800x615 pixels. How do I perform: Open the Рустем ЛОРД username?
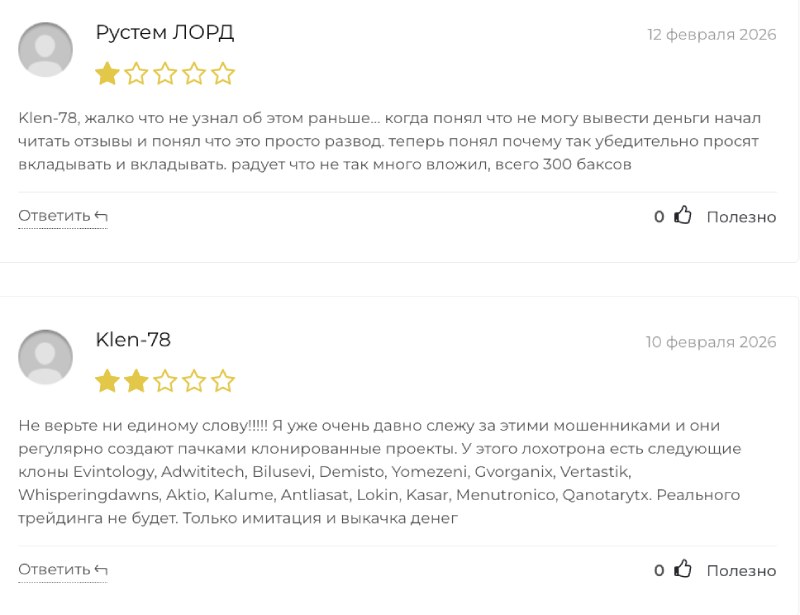164,33
